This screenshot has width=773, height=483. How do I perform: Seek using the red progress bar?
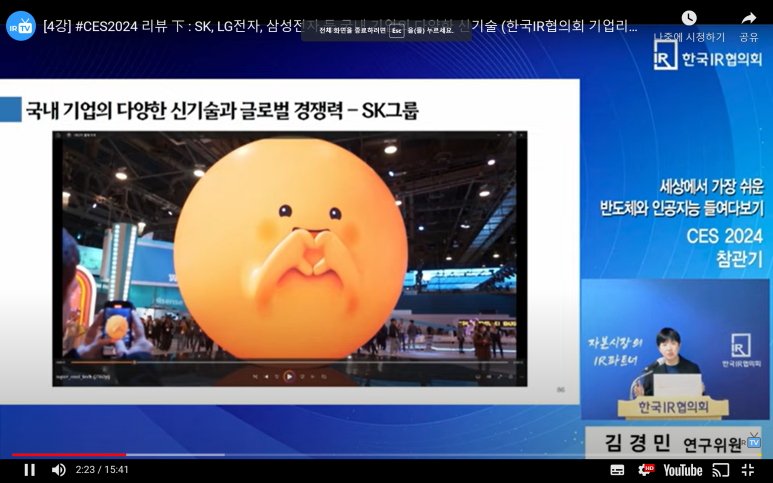386,454
